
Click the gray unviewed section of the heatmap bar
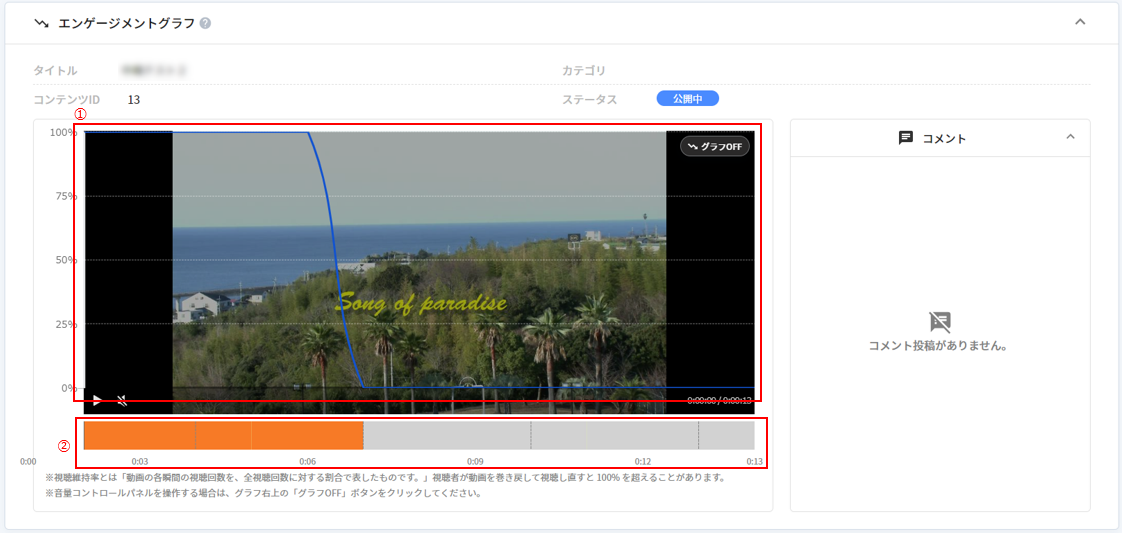(x=558, y=435)
